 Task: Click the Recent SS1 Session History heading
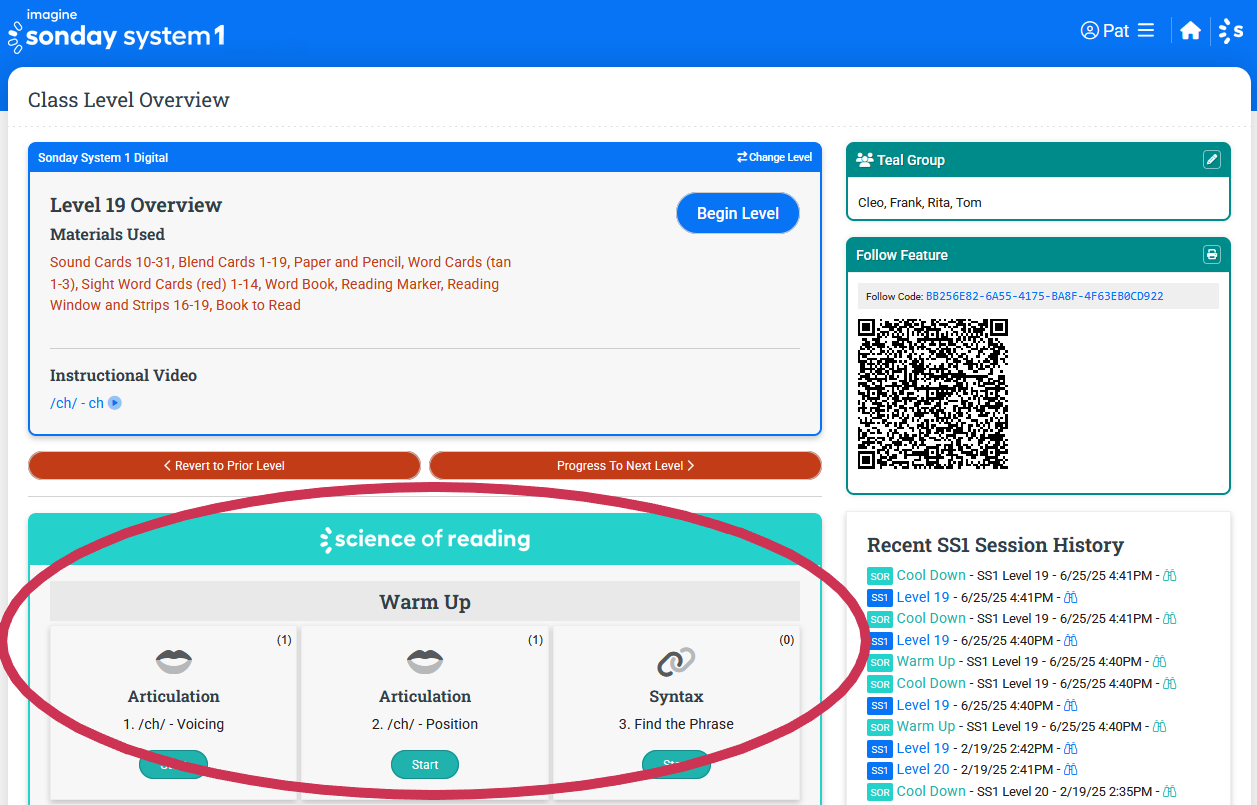tap(995, 545)
